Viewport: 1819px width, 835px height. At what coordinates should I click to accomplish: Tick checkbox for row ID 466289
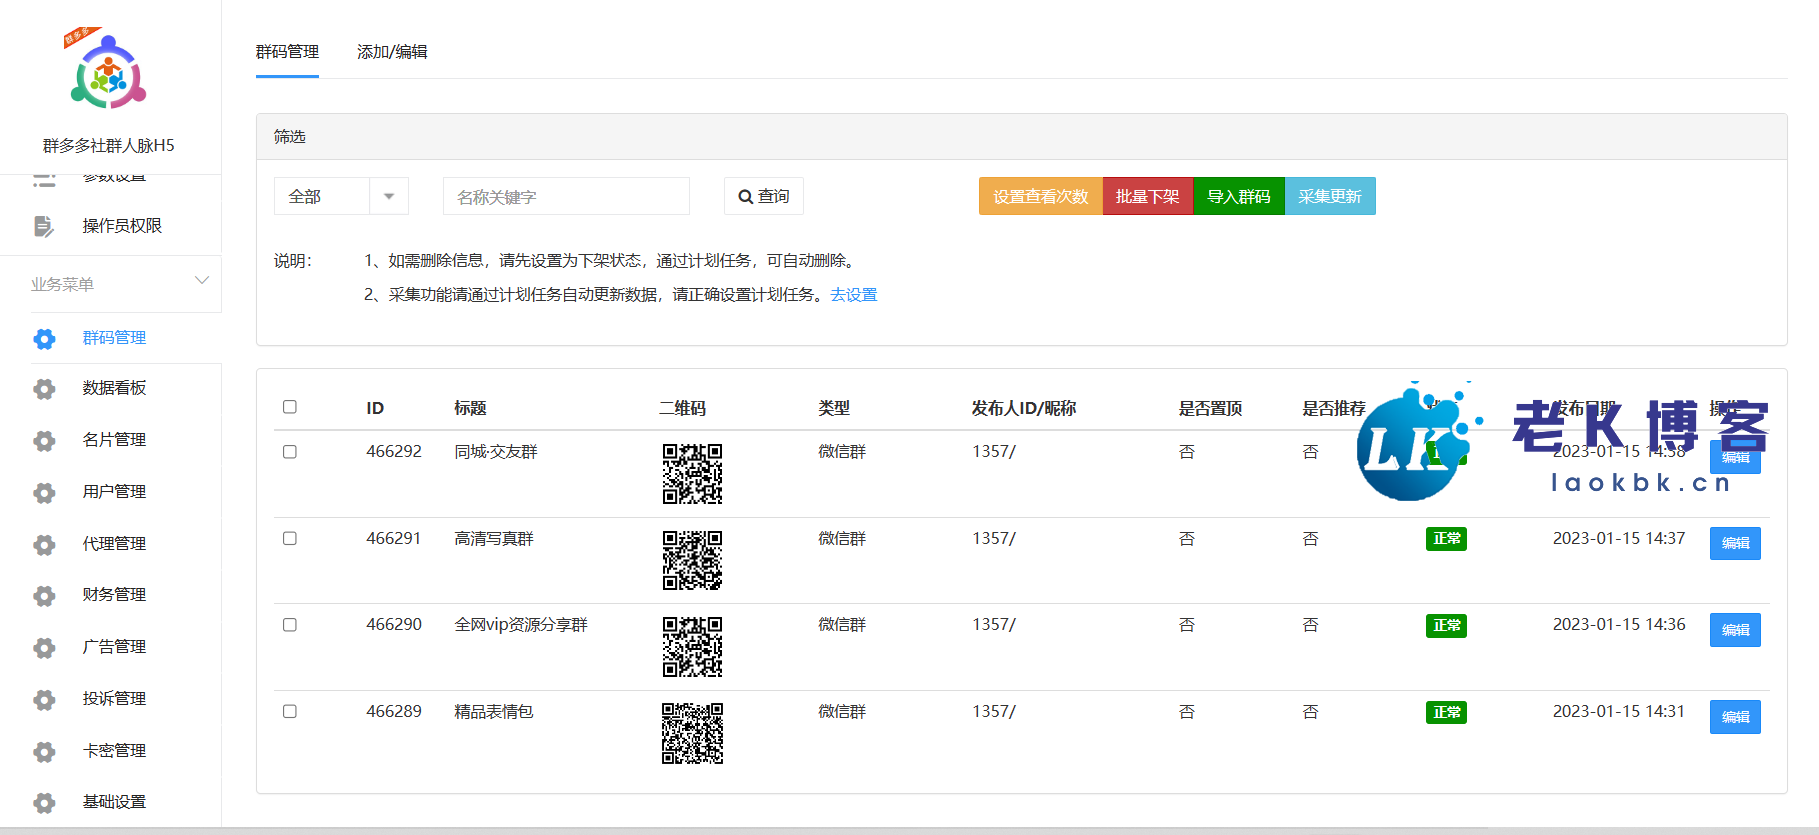pos(290,712)
